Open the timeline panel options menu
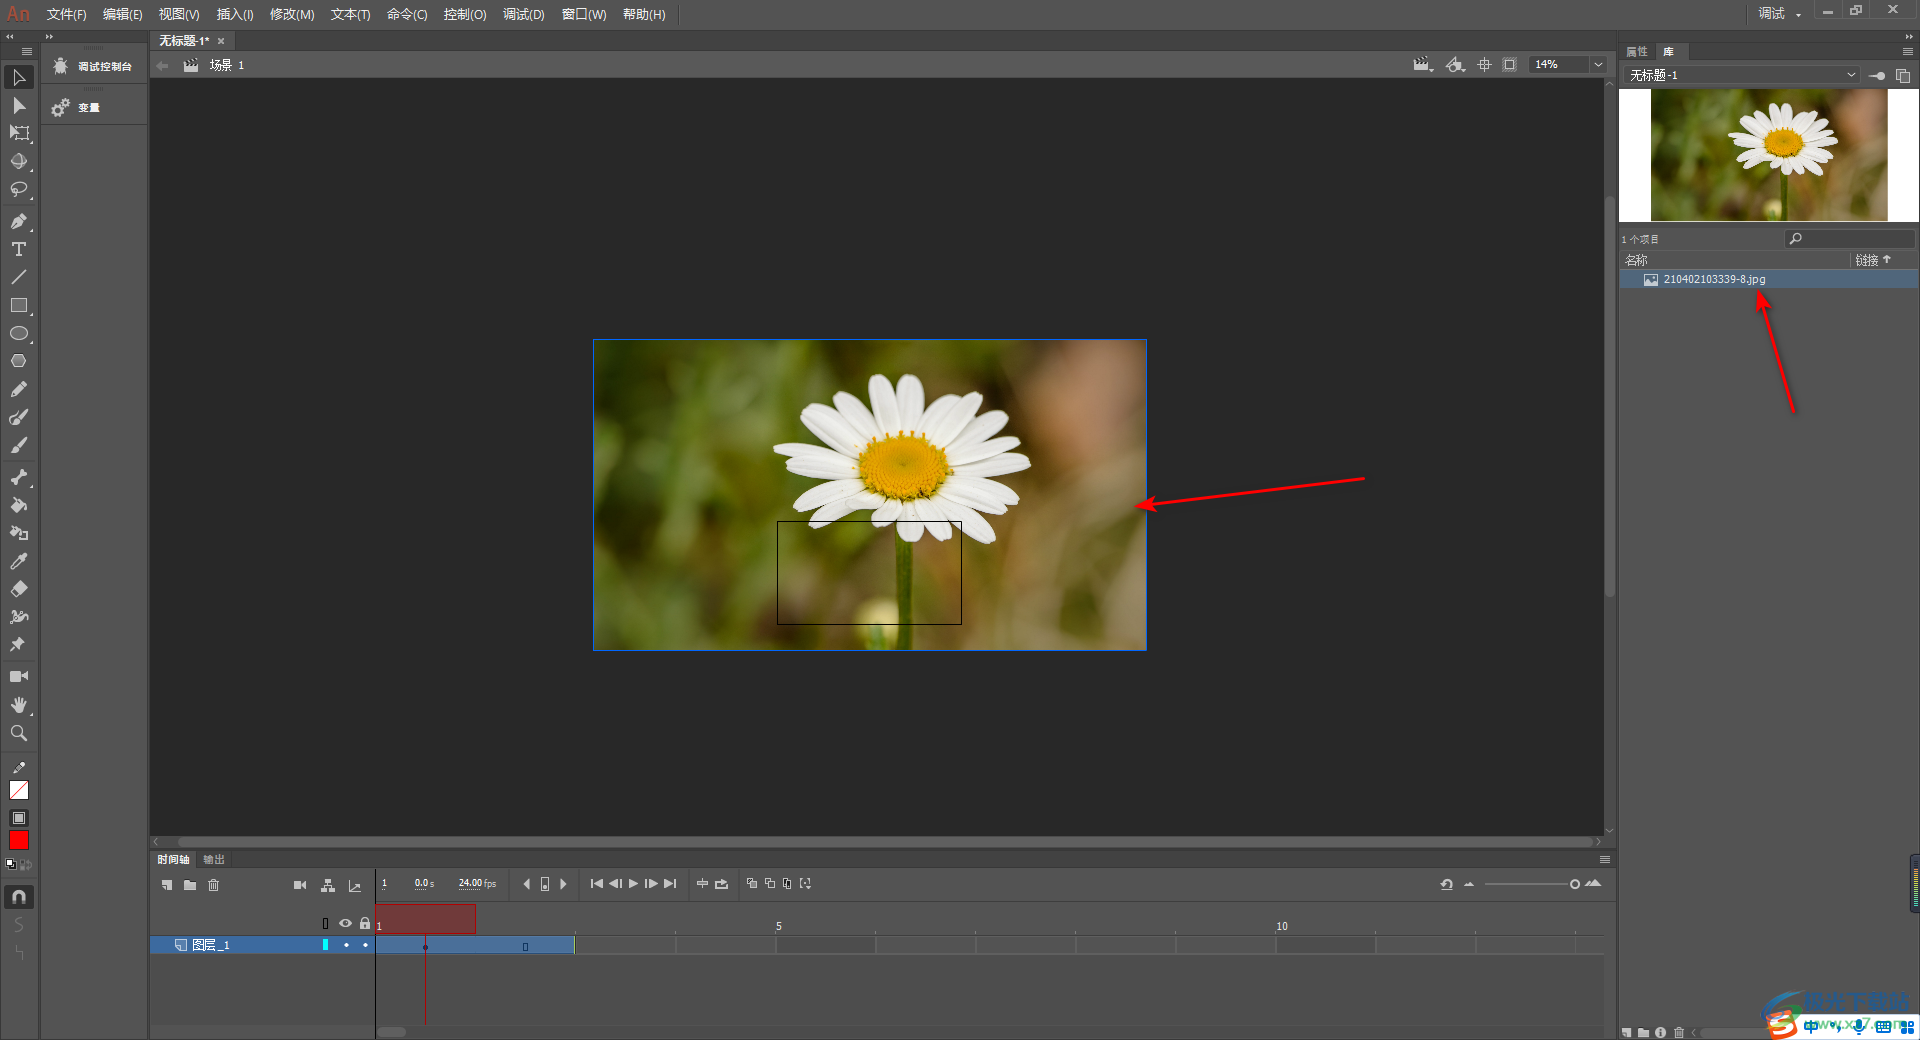This screenshot has width=1920, height=1040. (1605, 860)
